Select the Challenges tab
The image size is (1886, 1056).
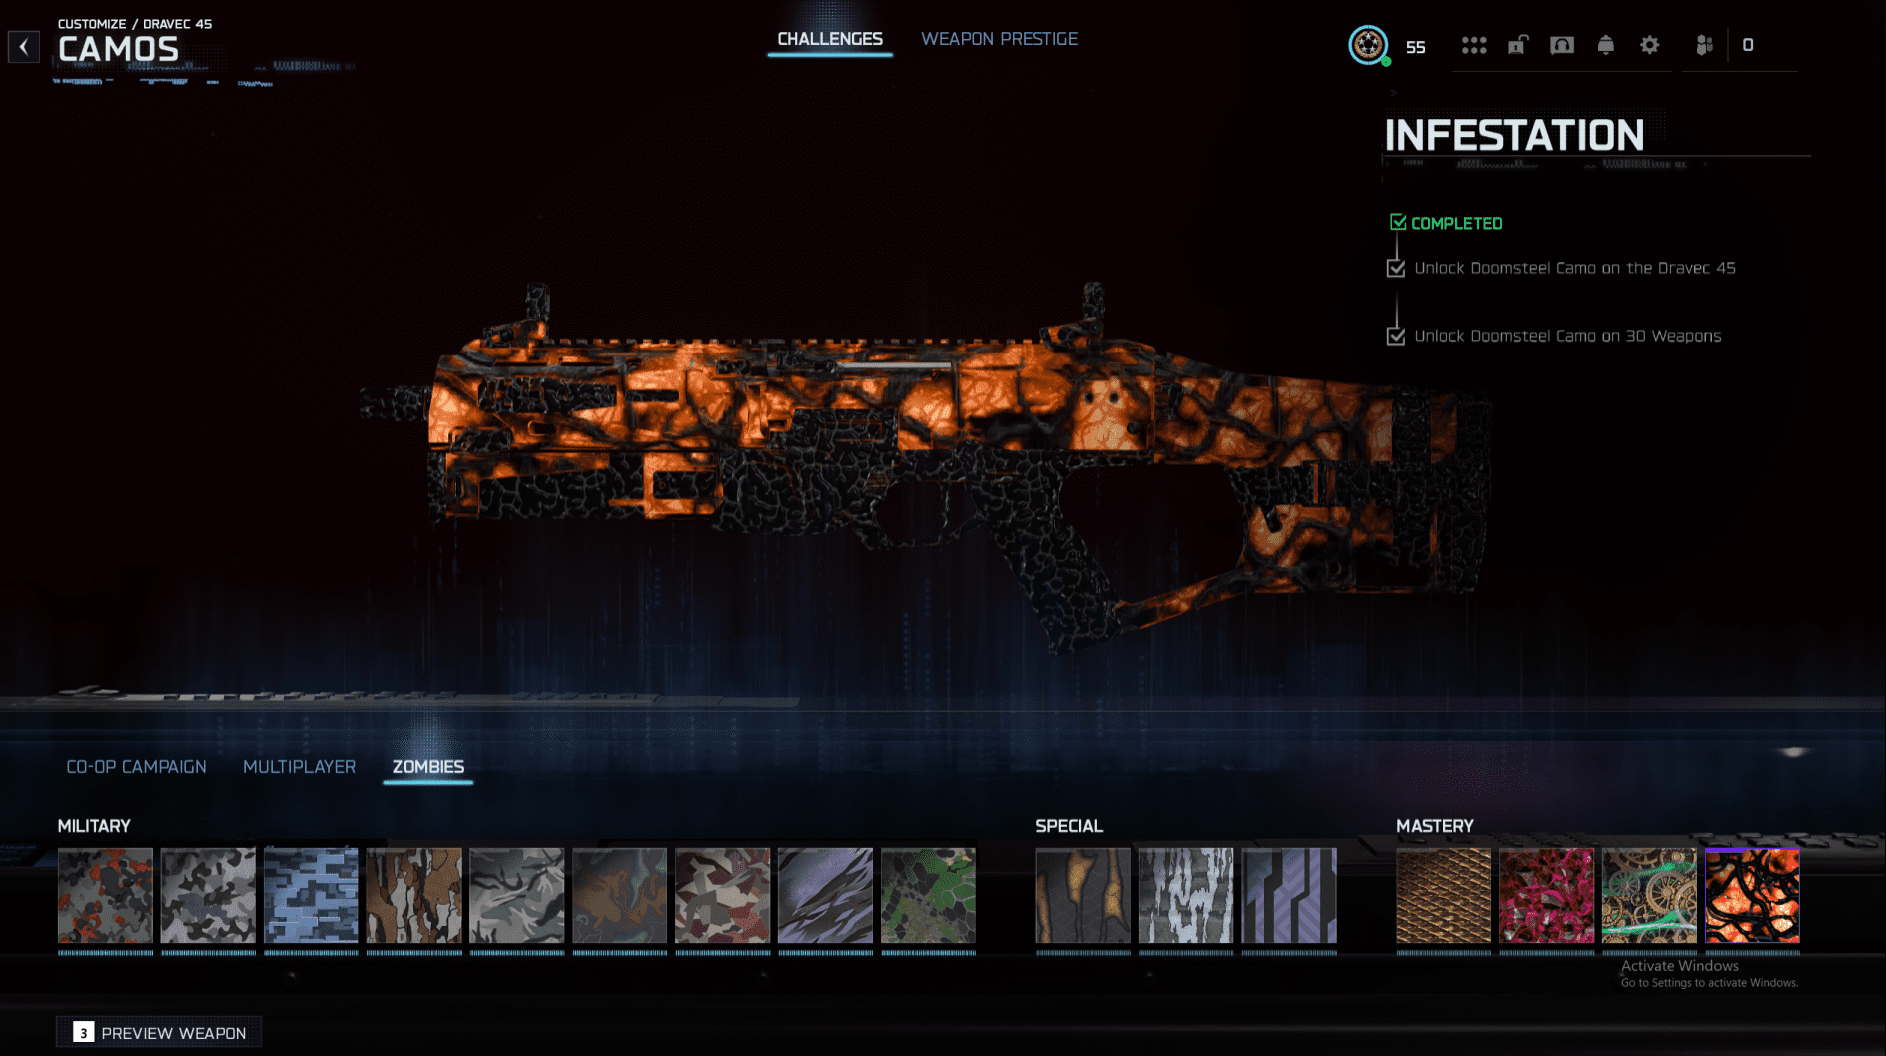829,39
